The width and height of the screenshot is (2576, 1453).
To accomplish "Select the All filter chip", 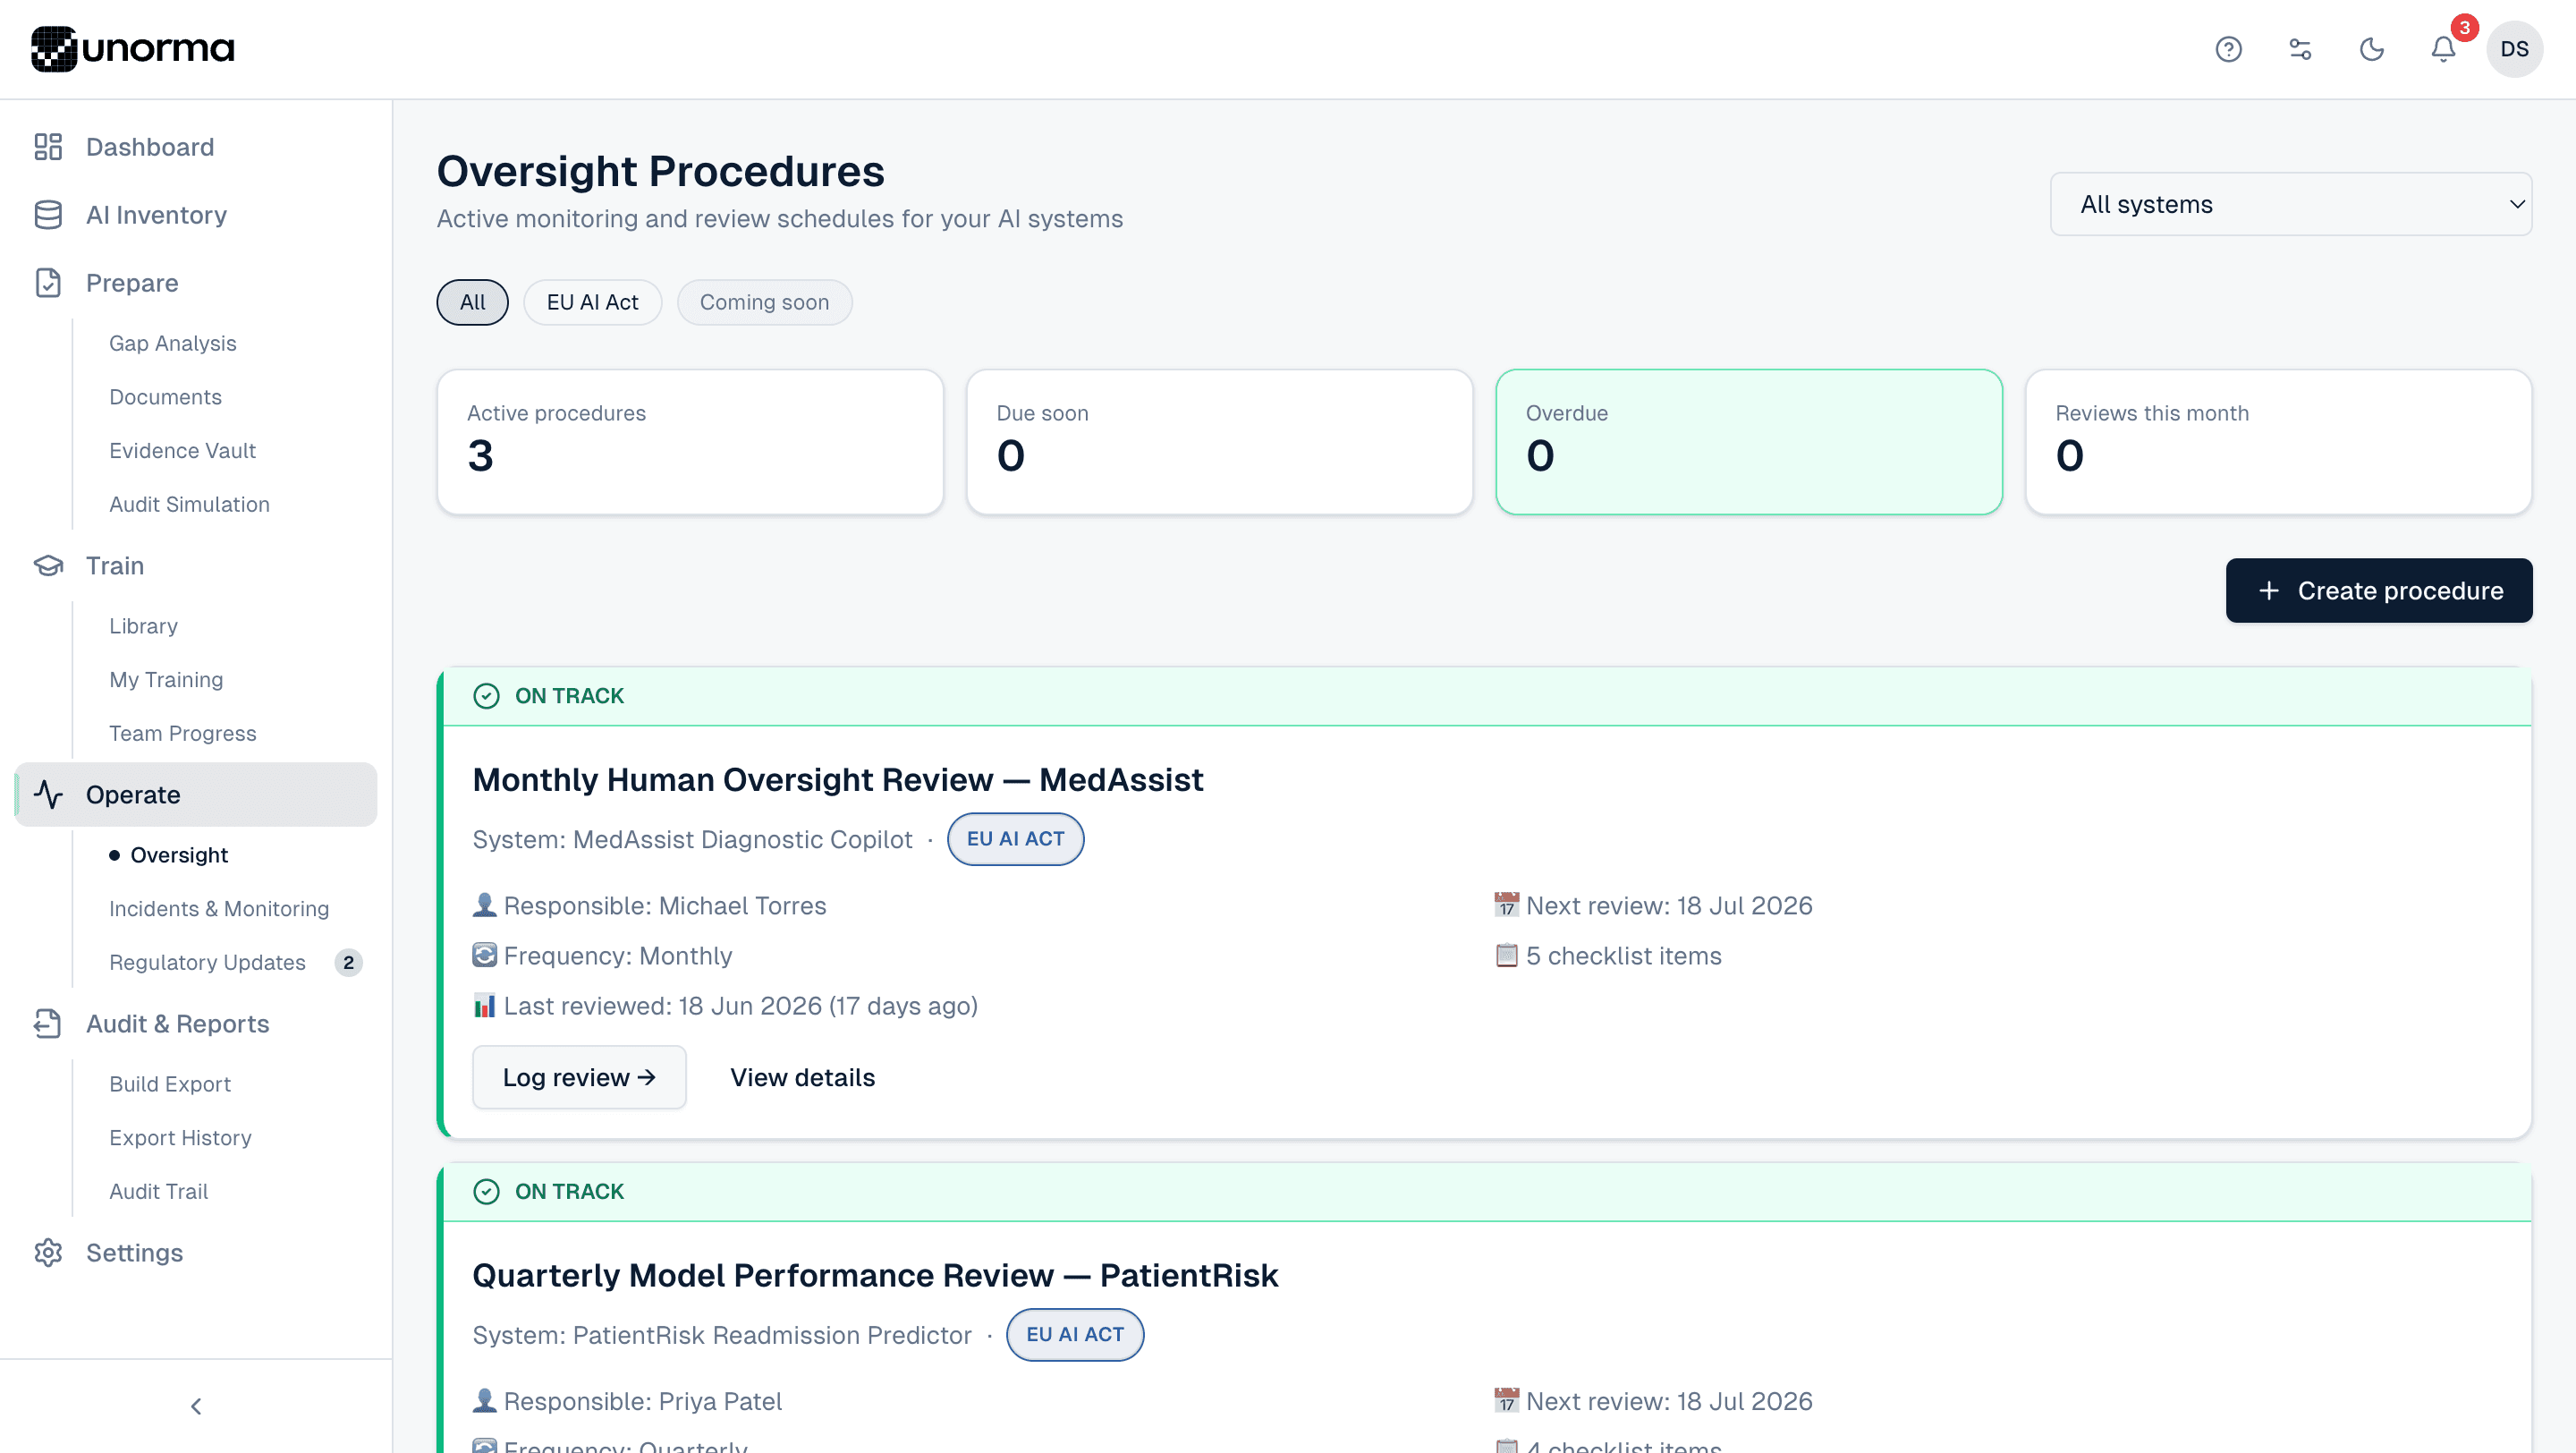I will coord(472,302).
